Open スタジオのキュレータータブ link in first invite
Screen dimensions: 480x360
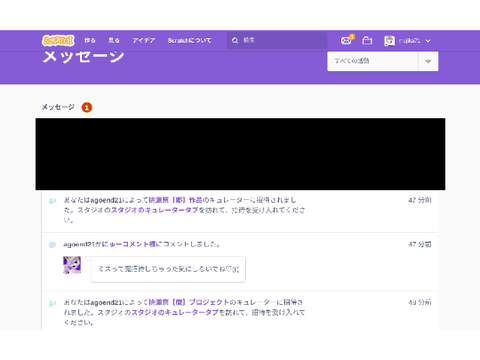pos(155,210)
